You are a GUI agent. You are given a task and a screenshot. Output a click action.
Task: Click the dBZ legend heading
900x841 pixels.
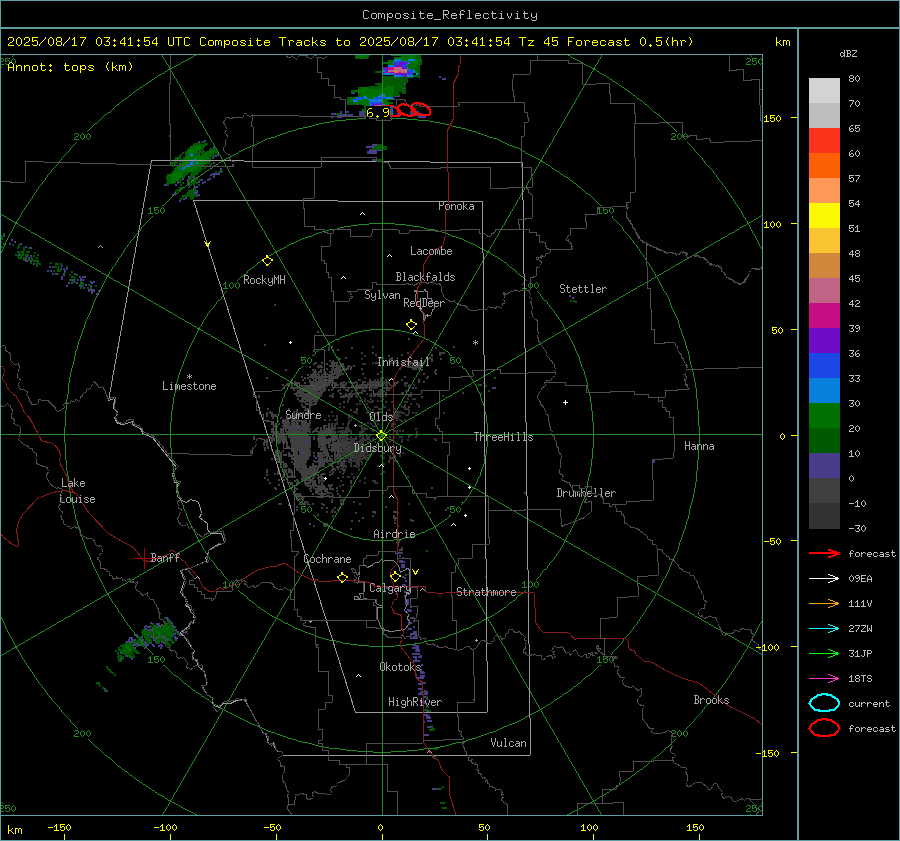(x=848, y=54)
